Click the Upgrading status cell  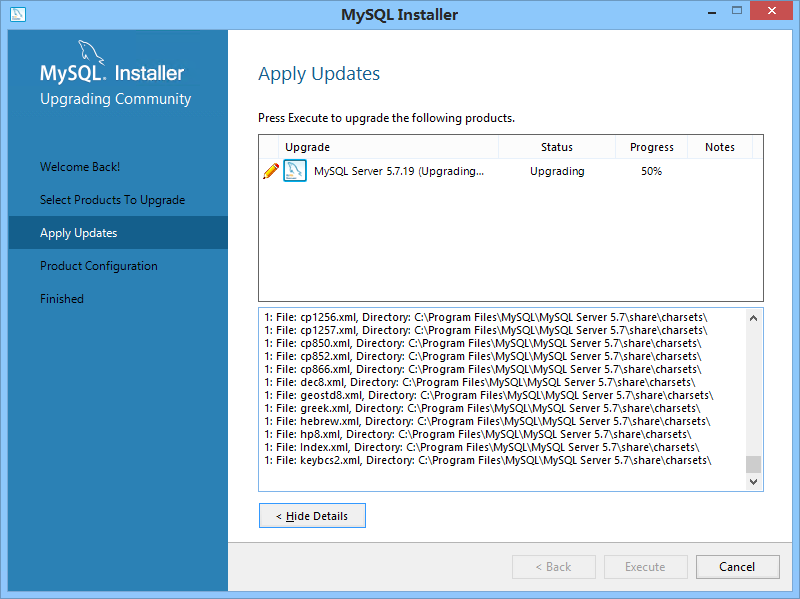[557, 171]
